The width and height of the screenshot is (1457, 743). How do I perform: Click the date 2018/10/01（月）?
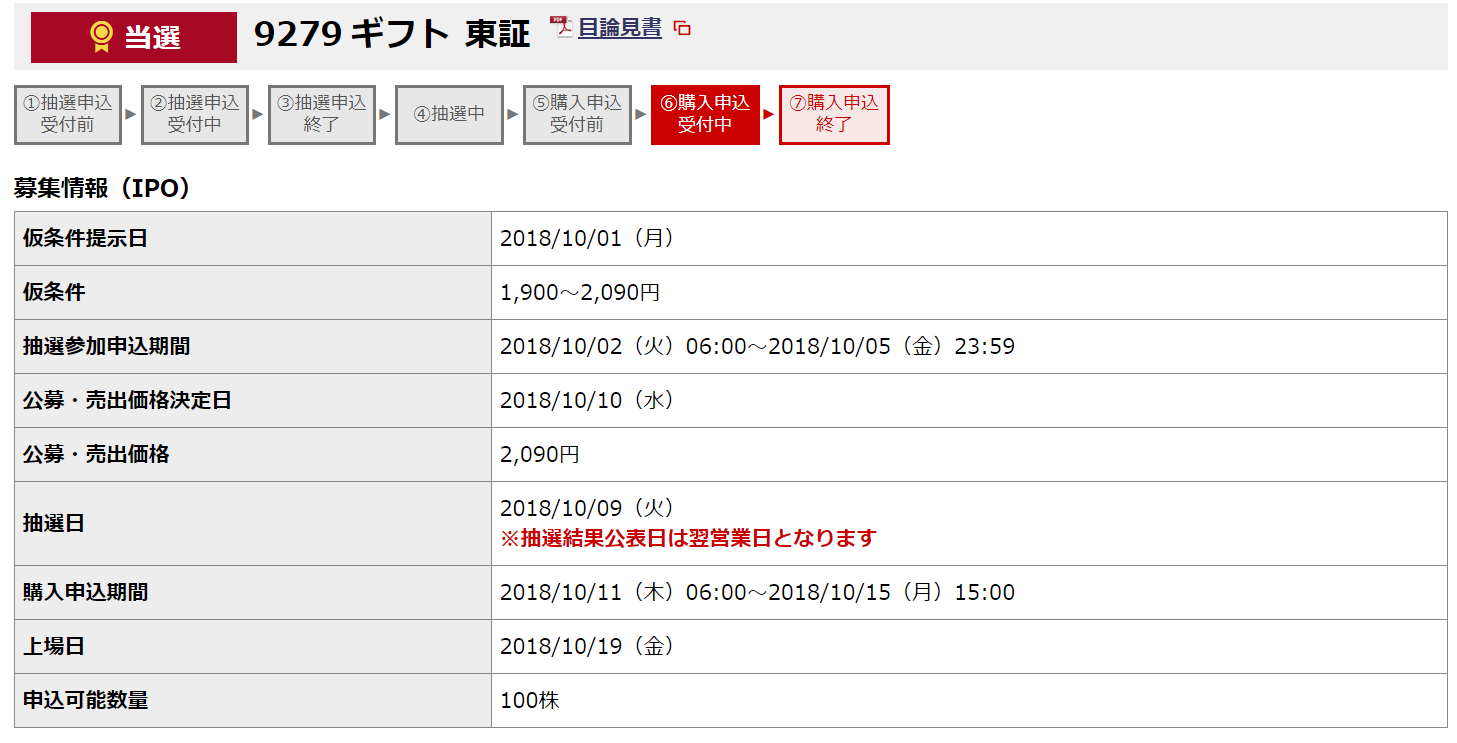click(x=587, y=238)
